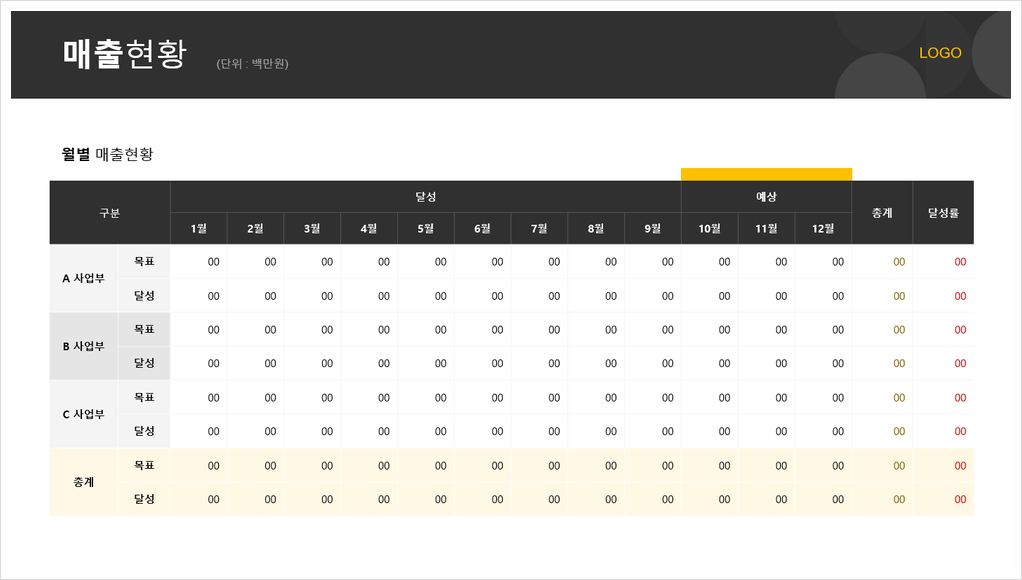Select C 사업부 목표 value for 10월
Image resolution: width=1022 pixels, height=580 pixels.
tap(724, 398)
